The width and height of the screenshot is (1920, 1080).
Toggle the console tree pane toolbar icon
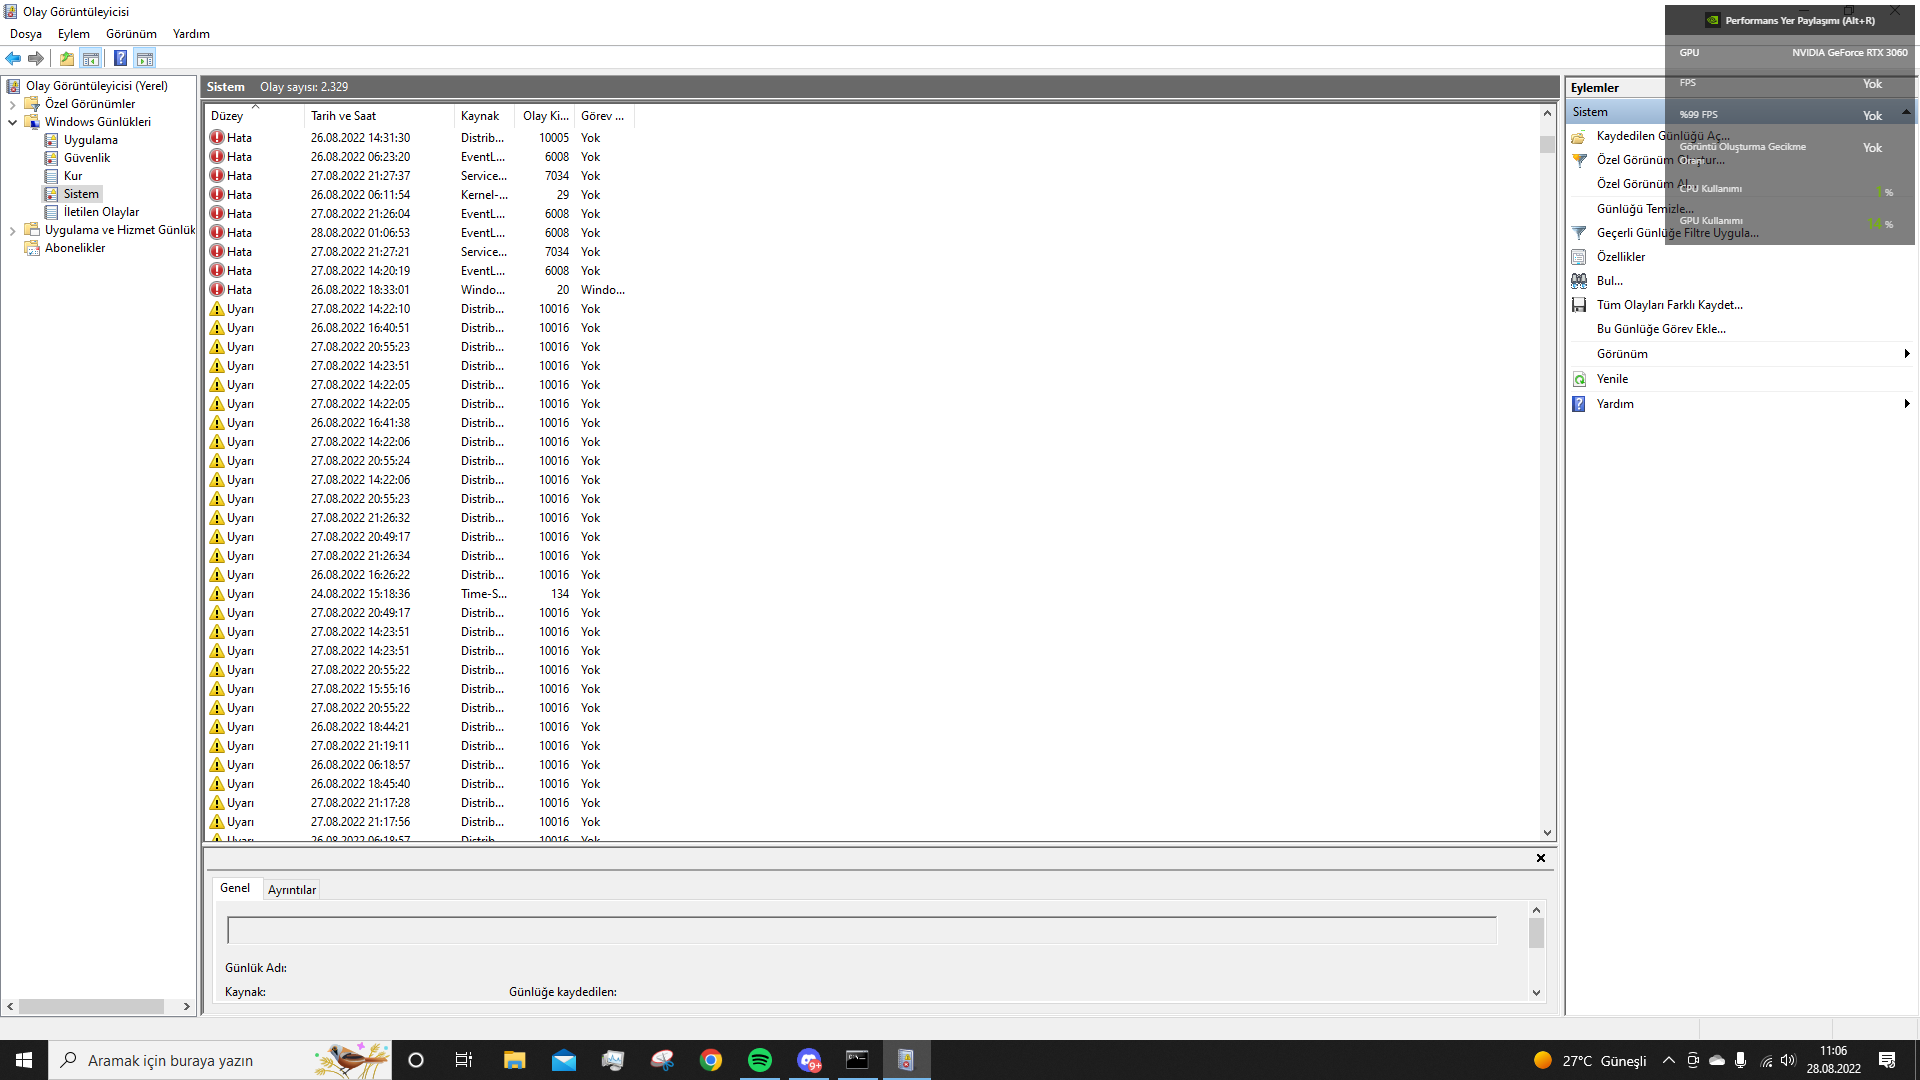[x=91, y=58]
